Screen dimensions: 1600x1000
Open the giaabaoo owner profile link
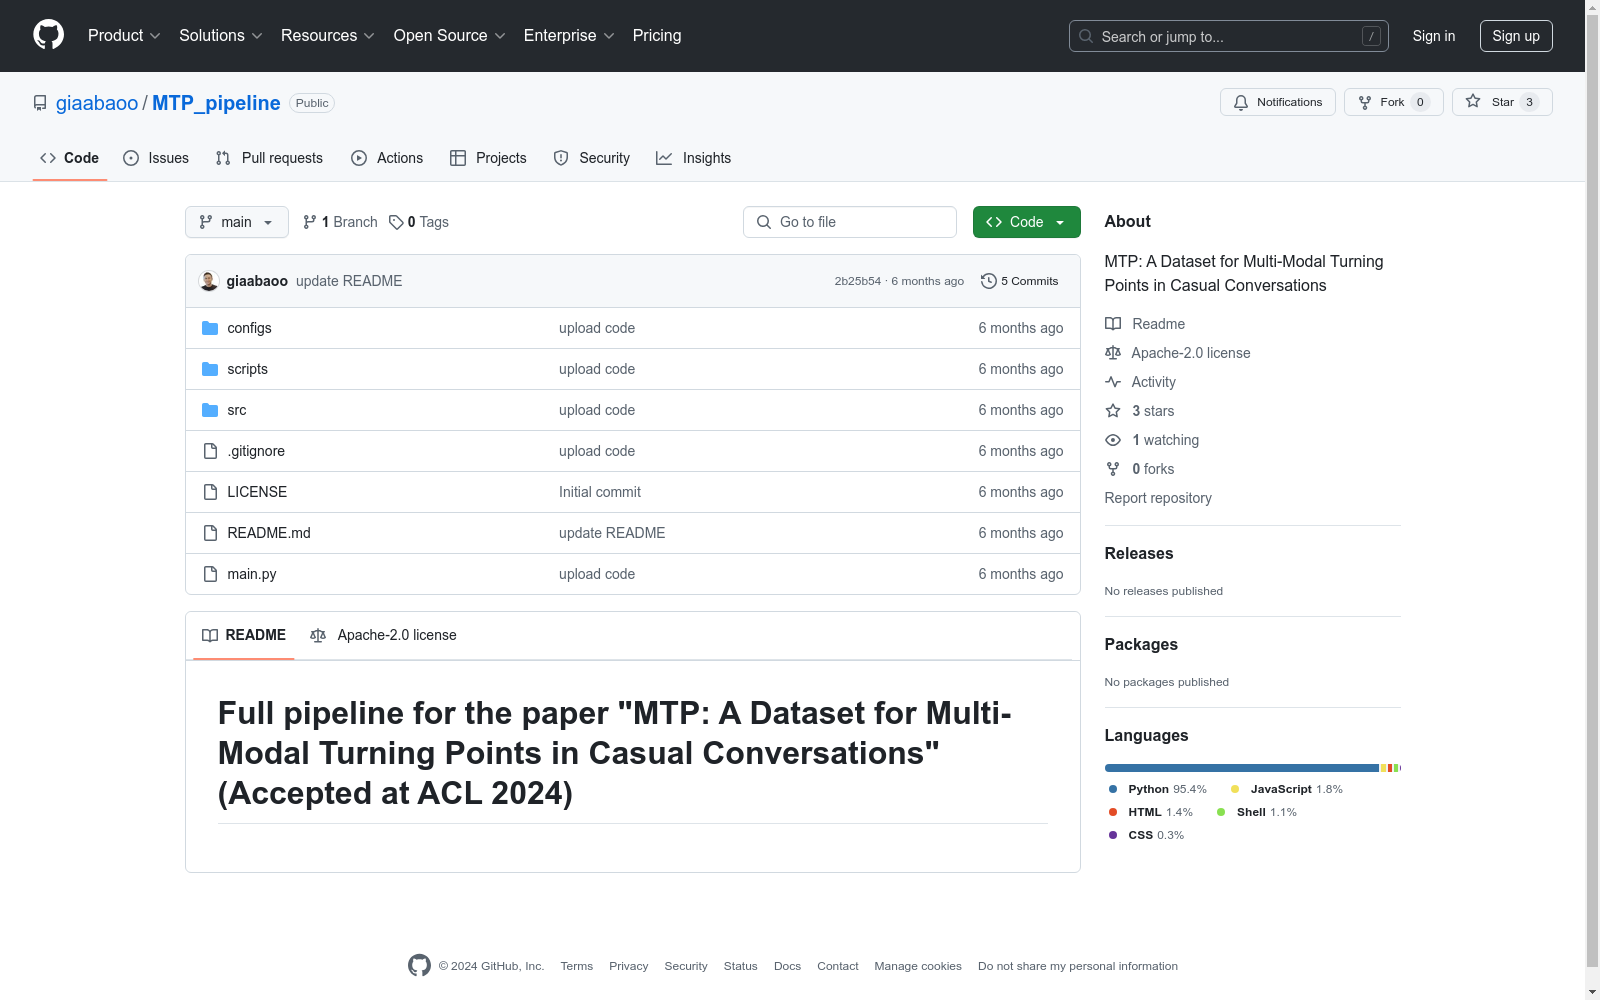coord(97,103)
